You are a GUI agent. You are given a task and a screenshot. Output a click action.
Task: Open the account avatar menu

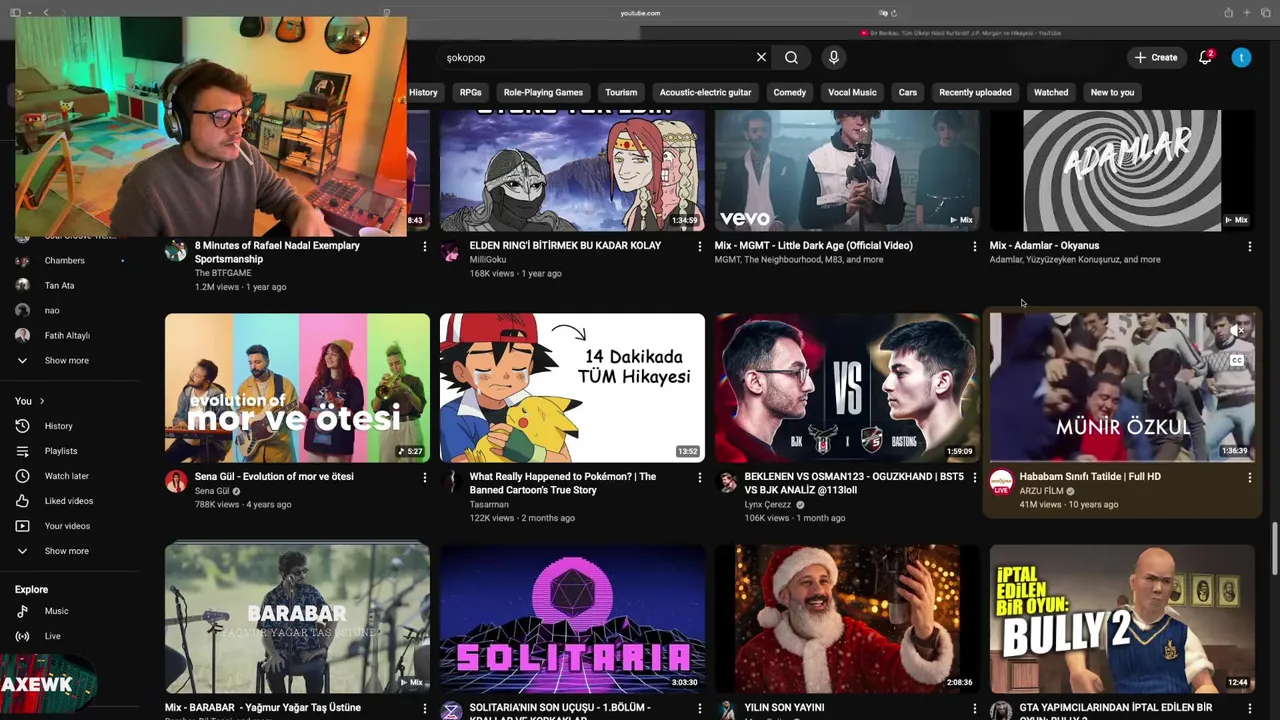[x=1241, y=57]
